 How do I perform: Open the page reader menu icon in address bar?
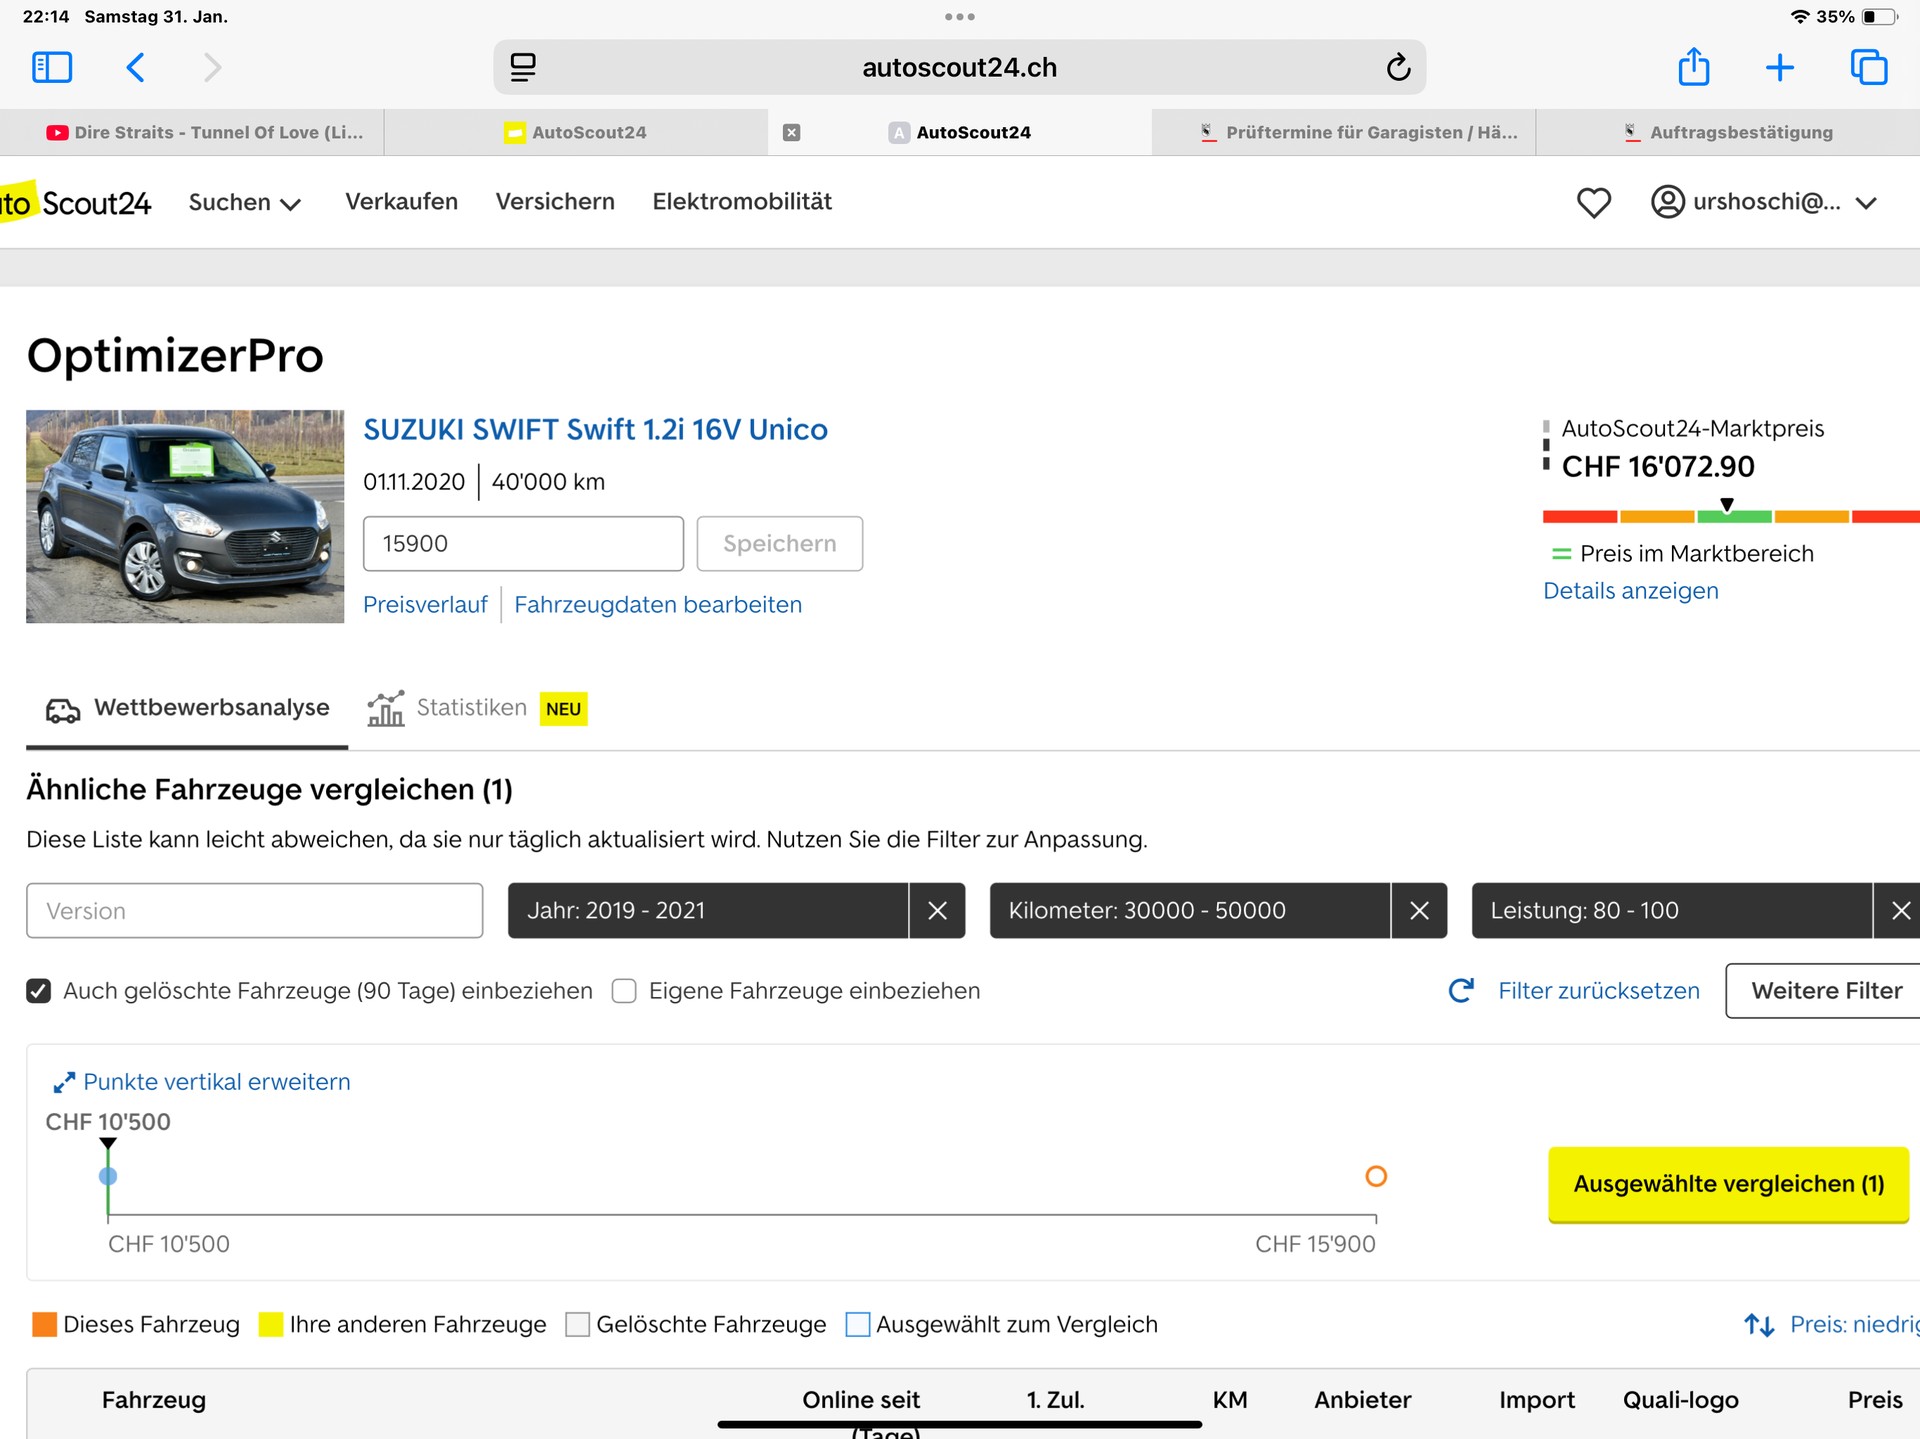(x=523, y=67)
